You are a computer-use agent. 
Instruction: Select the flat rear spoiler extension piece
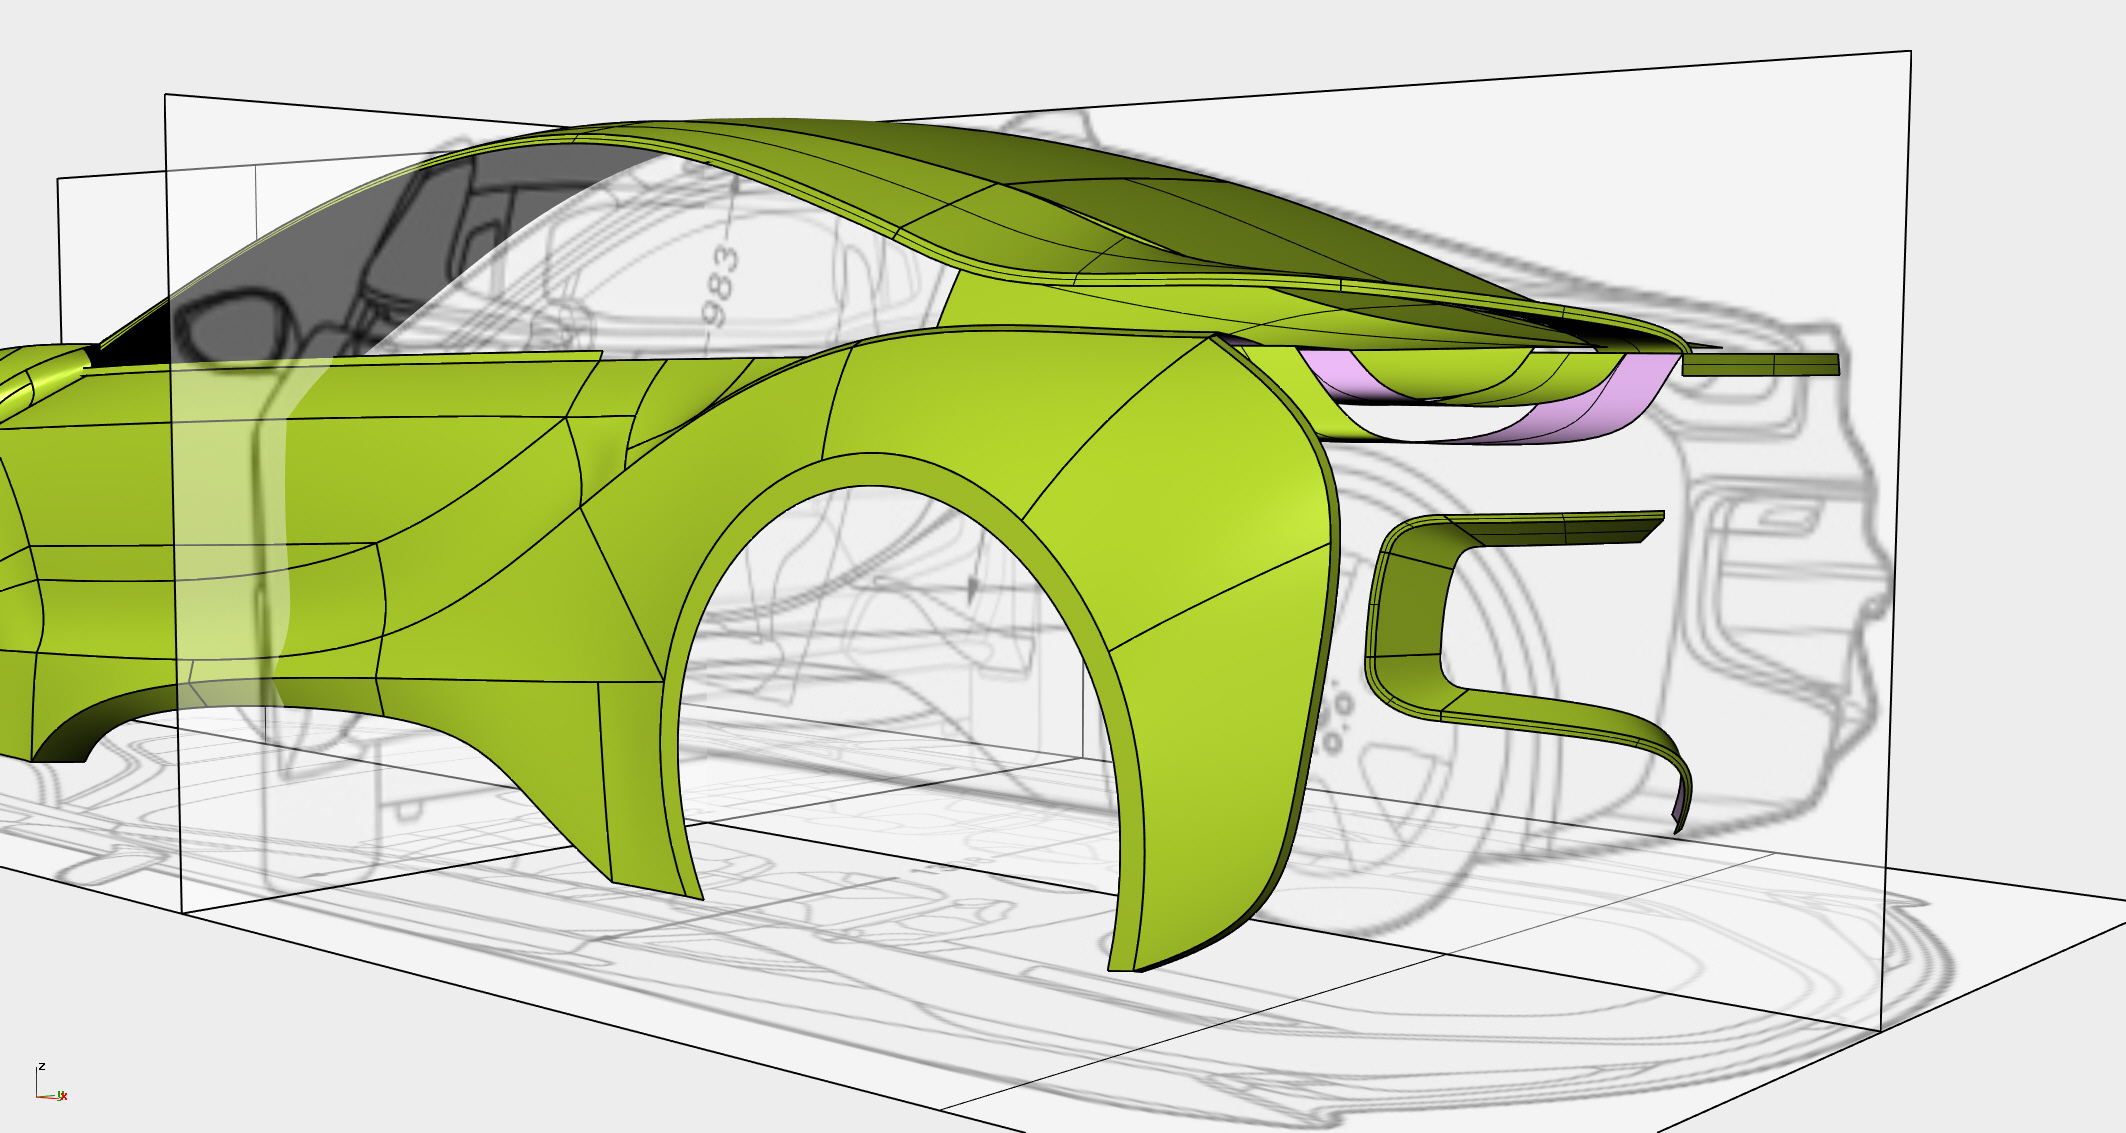coord(1760,365)
